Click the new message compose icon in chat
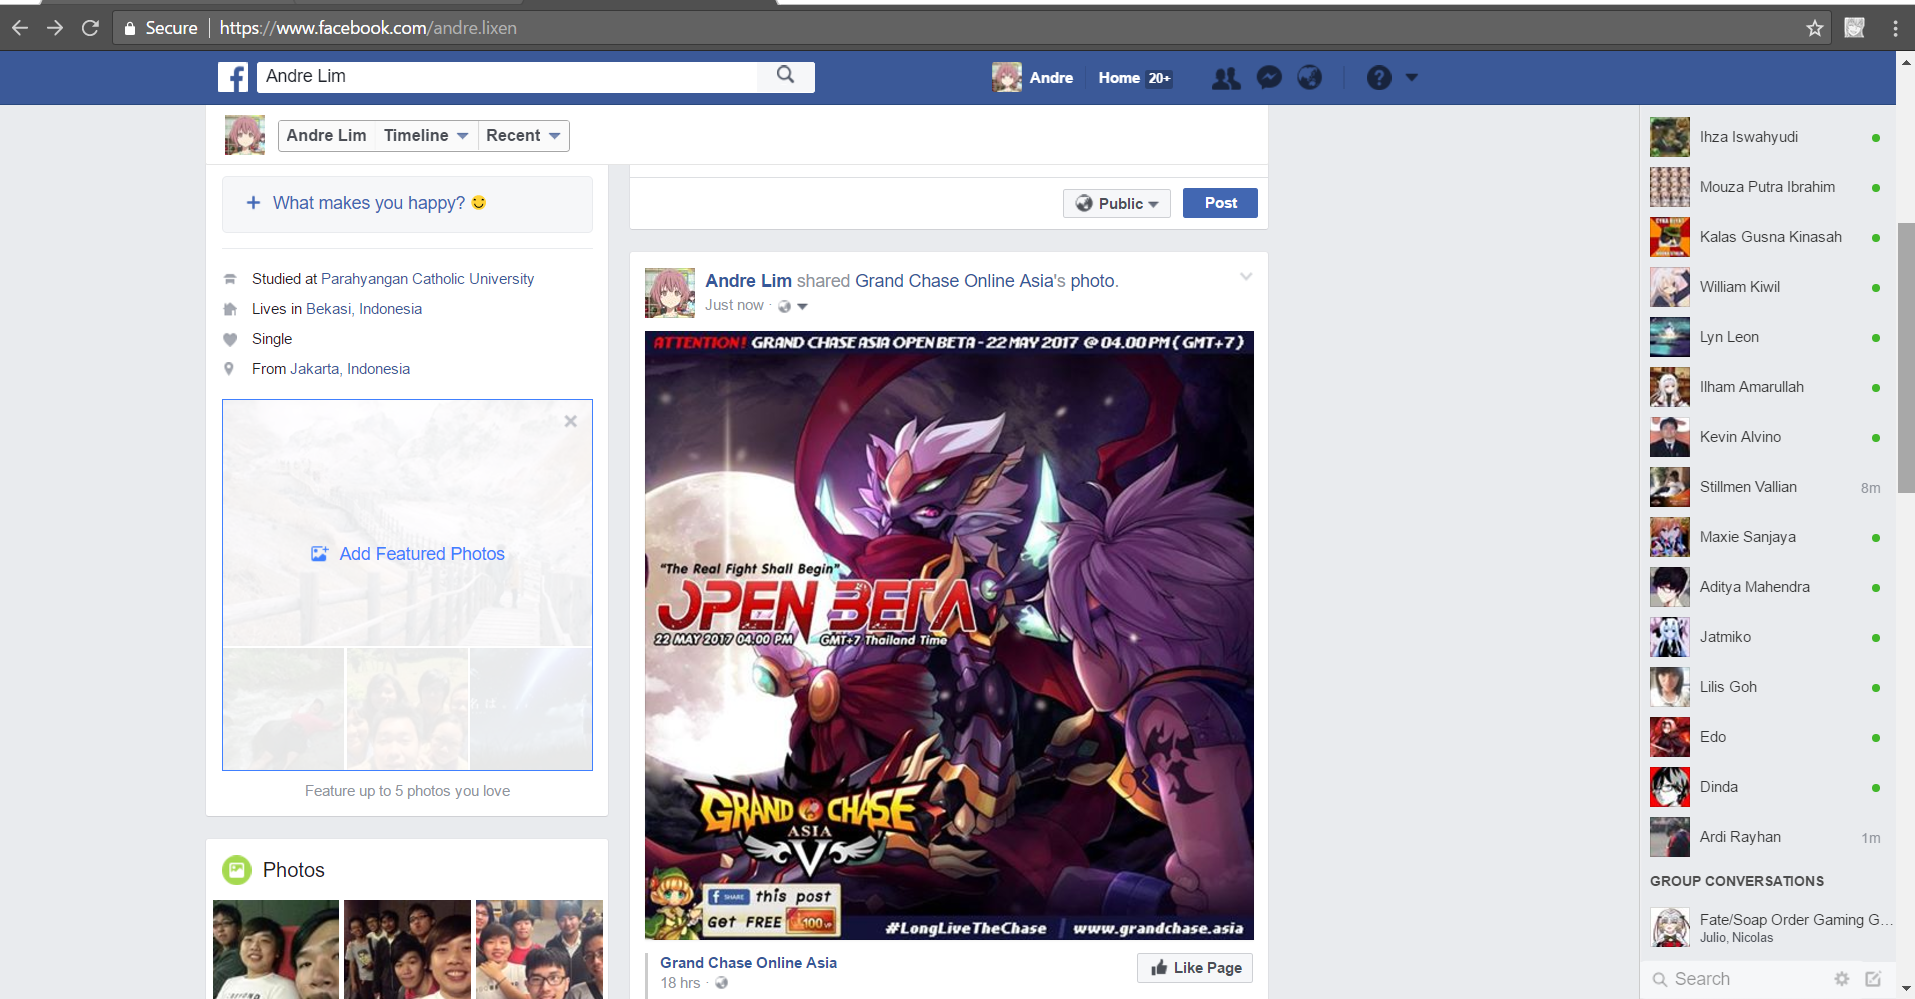This screenshot has width=1915, height=999. pyautogui.click(x=1873, y=979)
